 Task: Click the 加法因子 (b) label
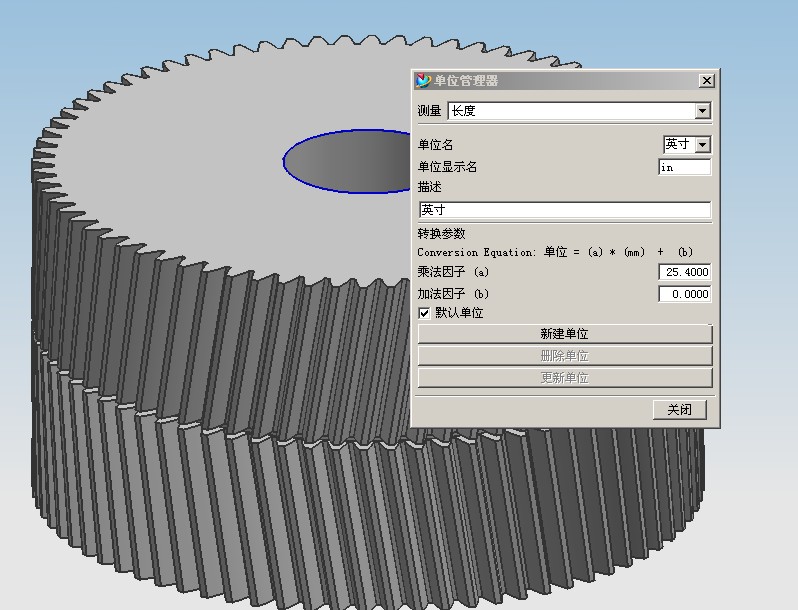coord(453,294)
